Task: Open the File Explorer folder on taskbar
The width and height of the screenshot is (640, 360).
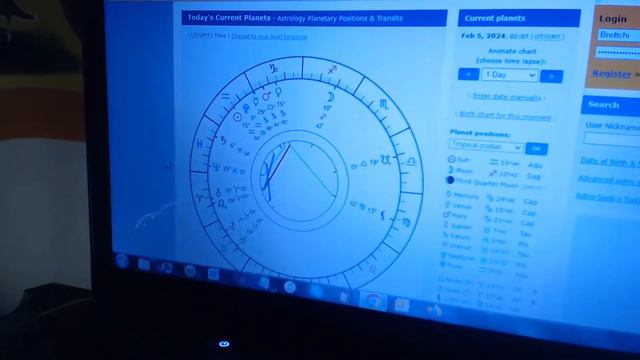Action: (144, 264)
